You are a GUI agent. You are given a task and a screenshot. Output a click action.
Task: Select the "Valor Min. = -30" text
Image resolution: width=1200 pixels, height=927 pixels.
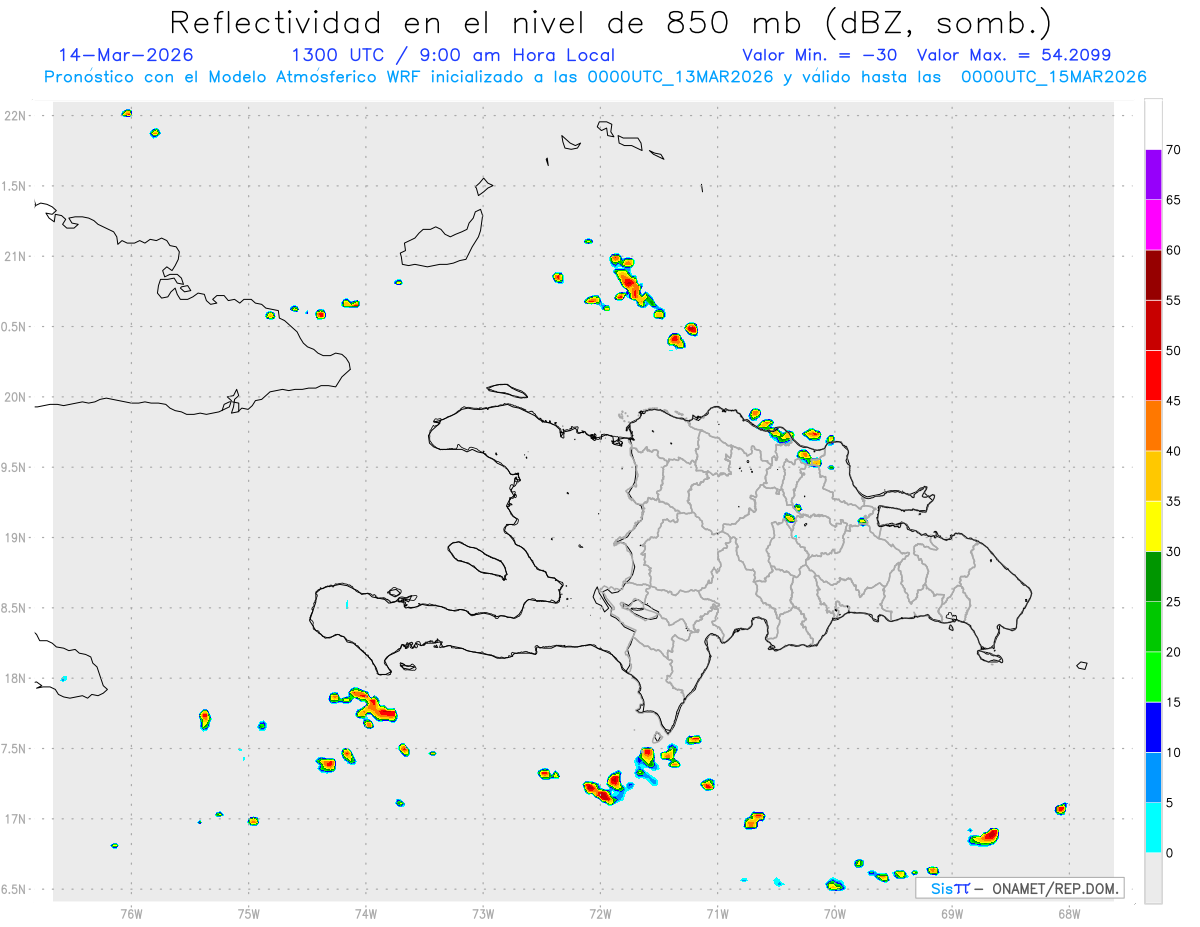[x=820, y=55]
